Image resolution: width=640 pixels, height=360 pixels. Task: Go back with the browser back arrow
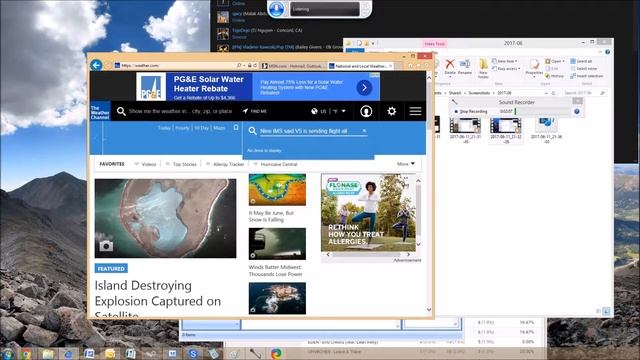[96, 65]
